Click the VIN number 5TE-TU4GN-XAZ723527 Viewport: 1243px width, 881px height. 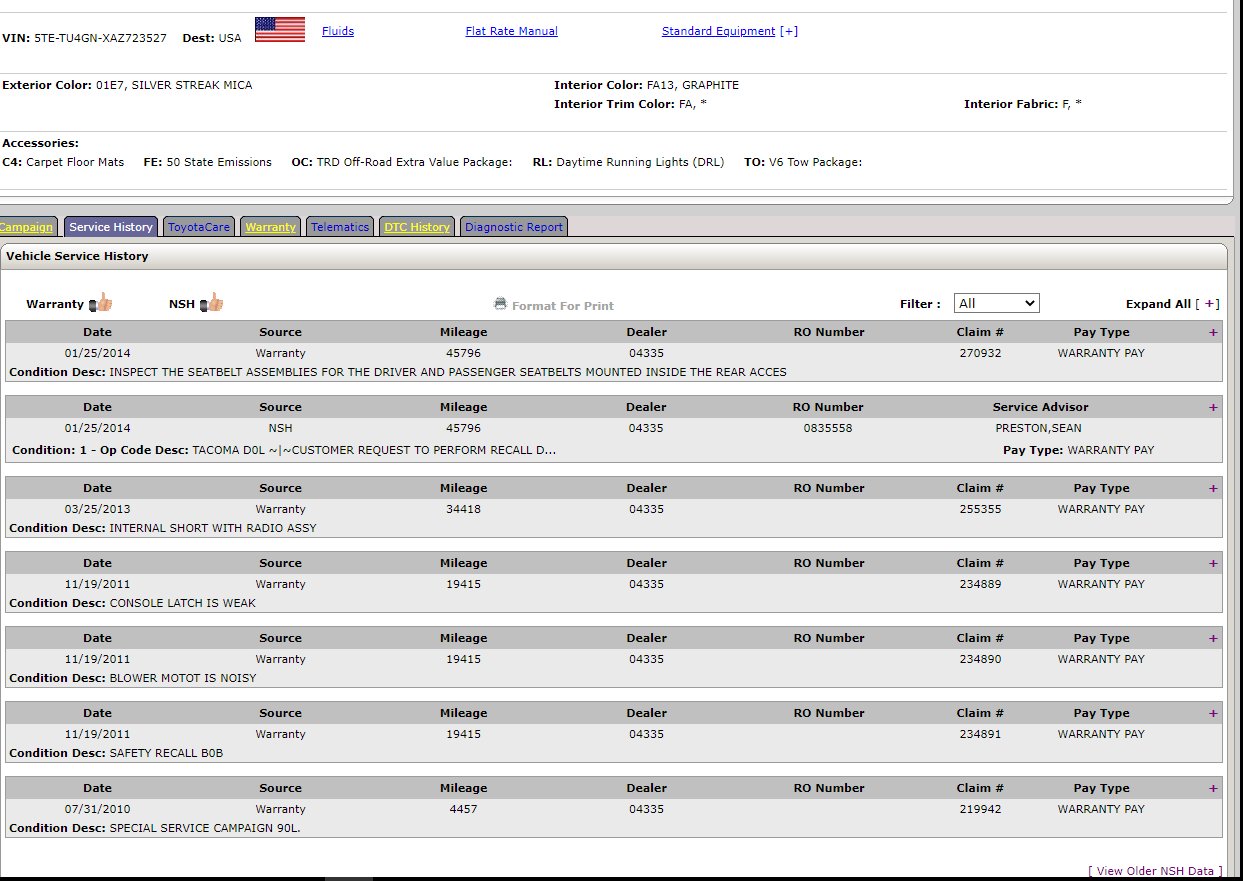coord(100,38)
